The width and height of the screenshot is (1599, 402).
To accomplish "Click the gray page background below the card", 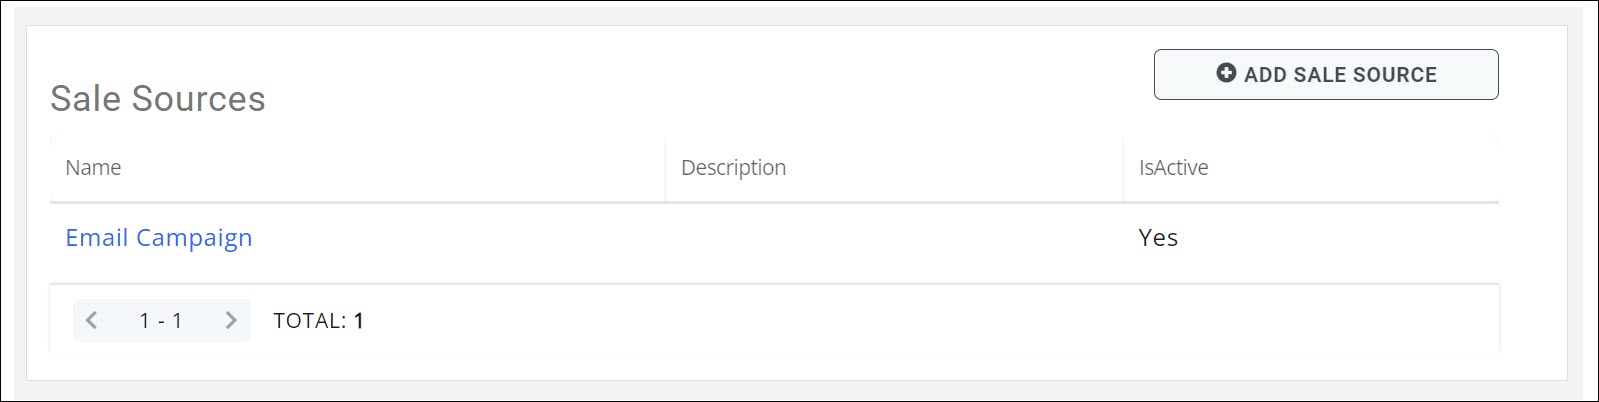I will 800,390.
